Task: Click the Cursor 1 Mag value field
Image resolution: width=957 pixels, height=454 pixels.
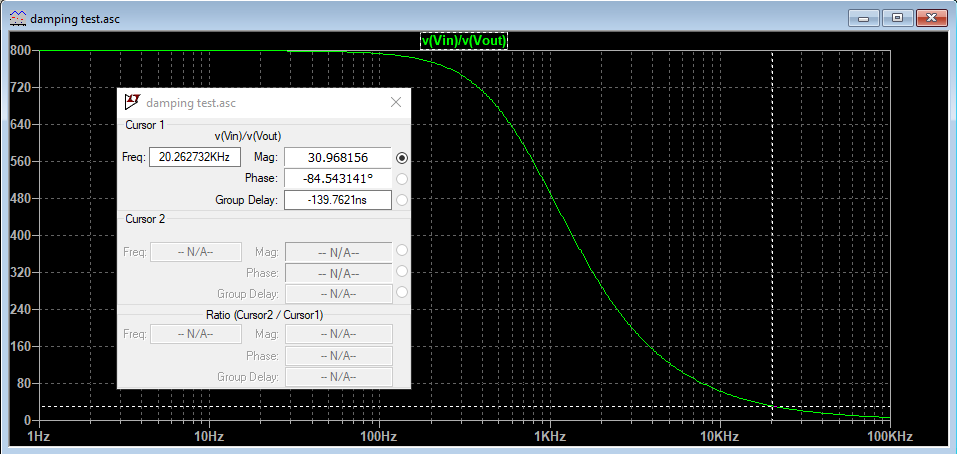Action: pos(337,158)
